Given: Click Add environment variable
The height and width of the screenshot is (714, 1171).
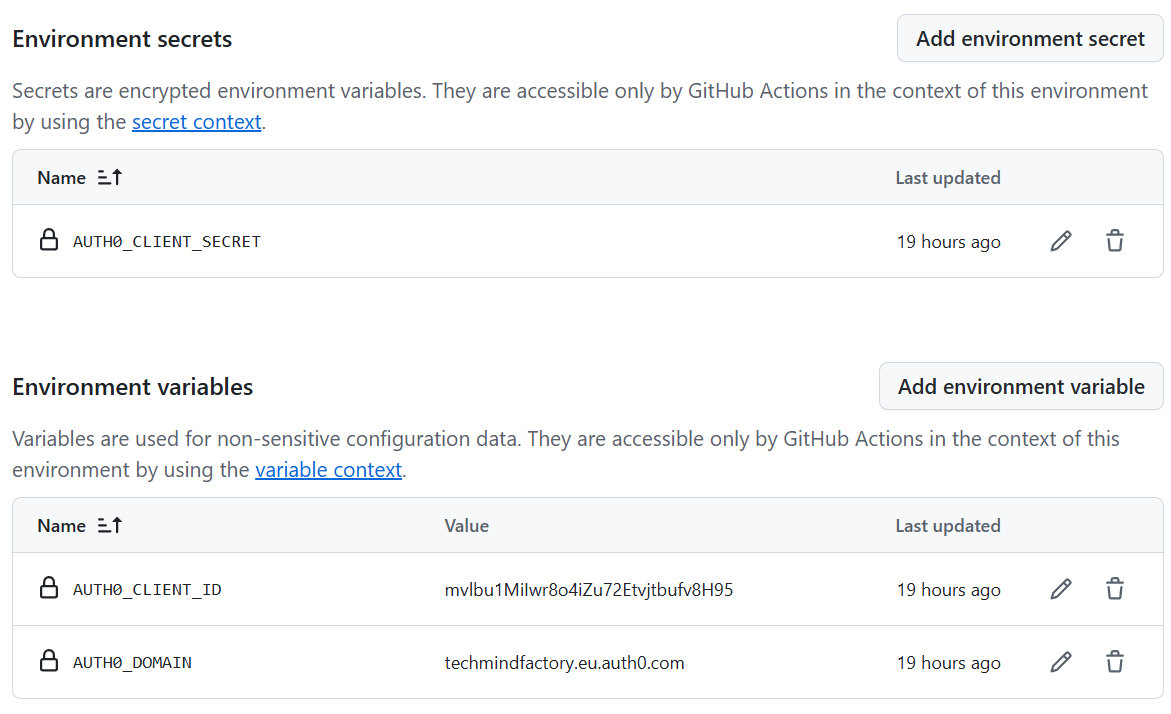Looking at the screenshot, I should coord(1020,386).
